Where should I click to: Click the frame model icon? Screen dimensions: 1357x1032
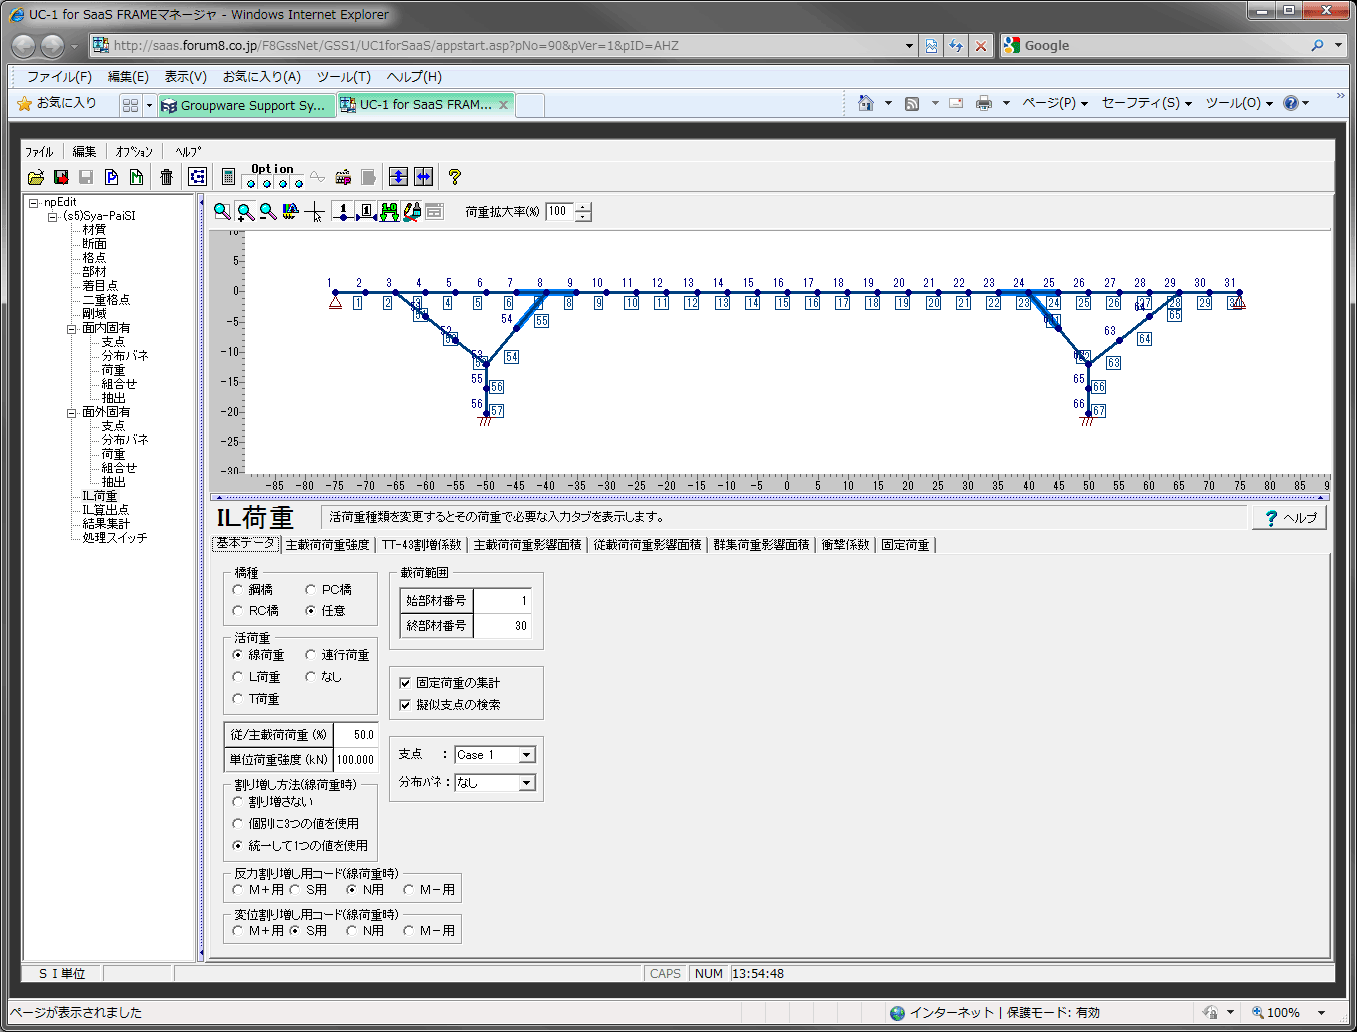pyautogui.click(x=197, y=177)
